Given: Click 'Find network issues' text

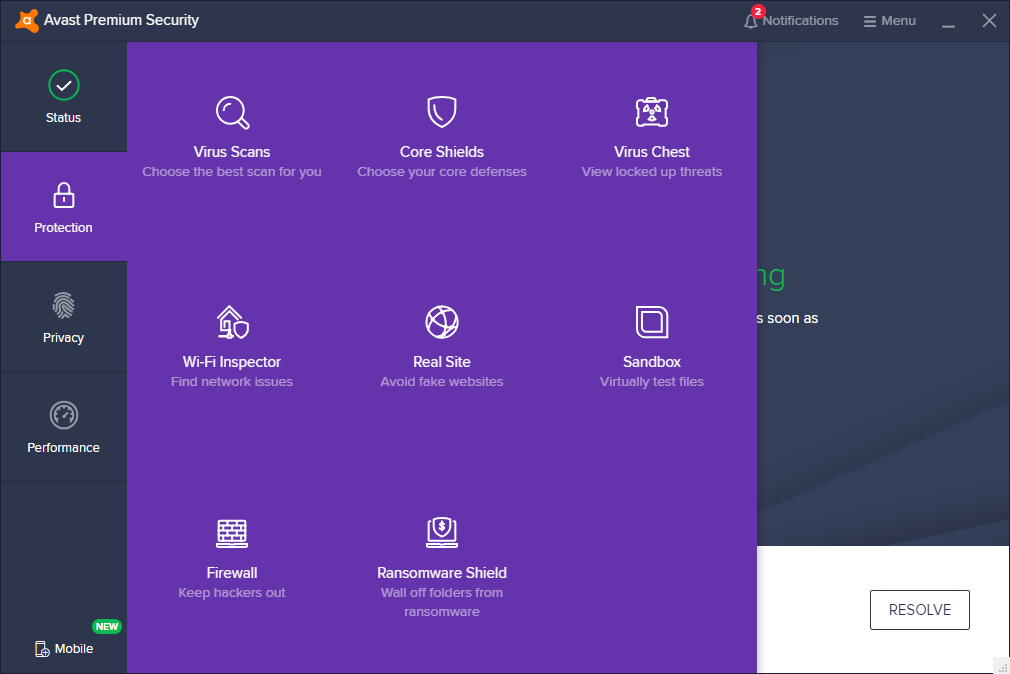Looking at the screenshot, I should click(x=232, y=382).
